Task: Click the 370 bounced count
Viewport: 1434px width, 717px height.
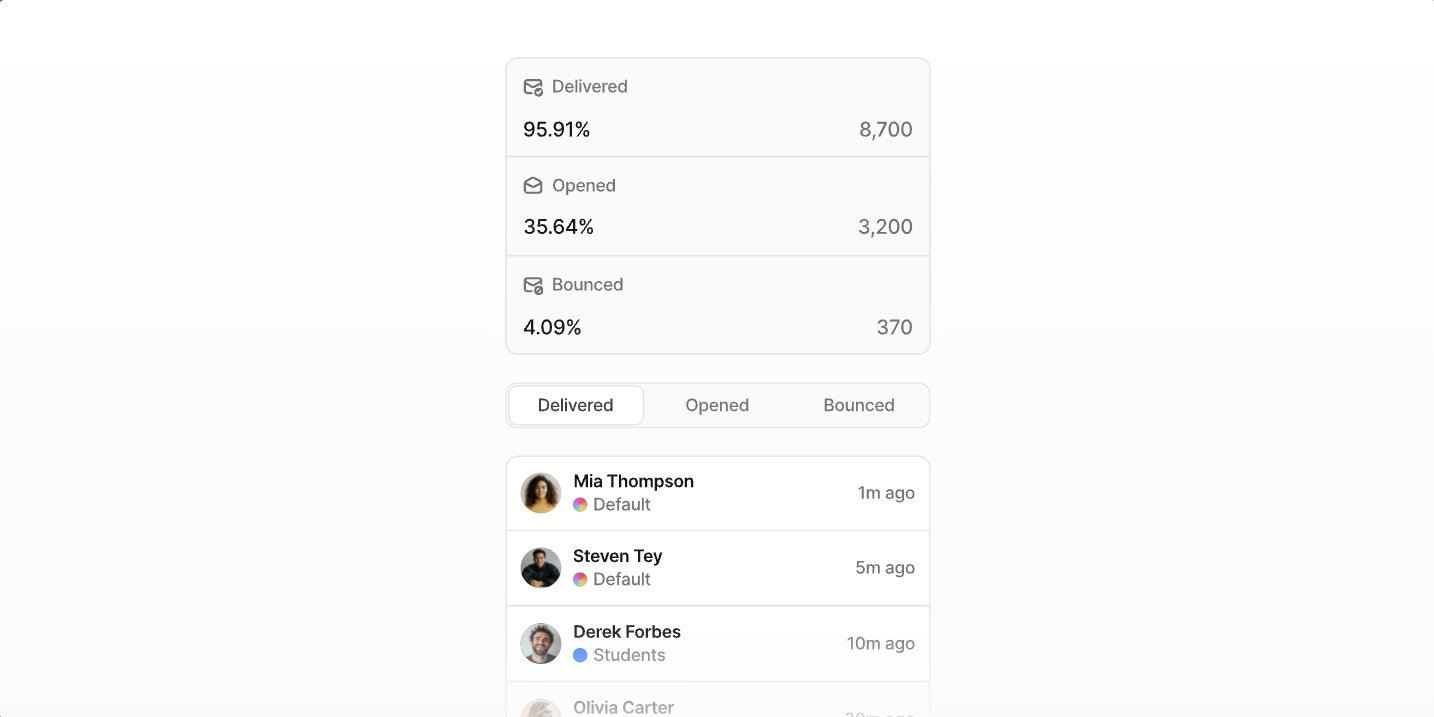Action: 894,327
